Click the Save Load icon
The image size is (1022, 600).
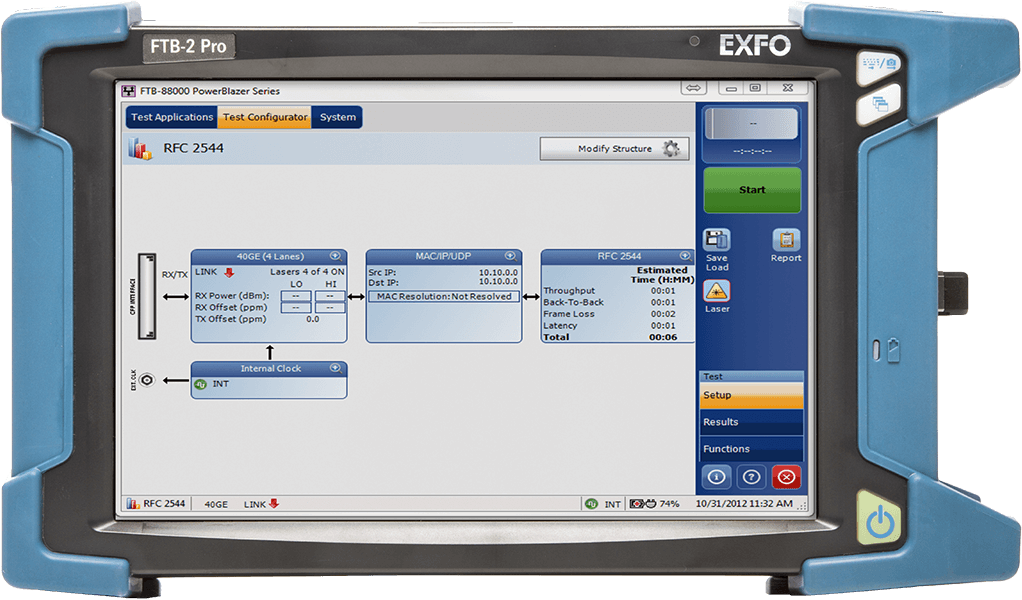point(716,241)
